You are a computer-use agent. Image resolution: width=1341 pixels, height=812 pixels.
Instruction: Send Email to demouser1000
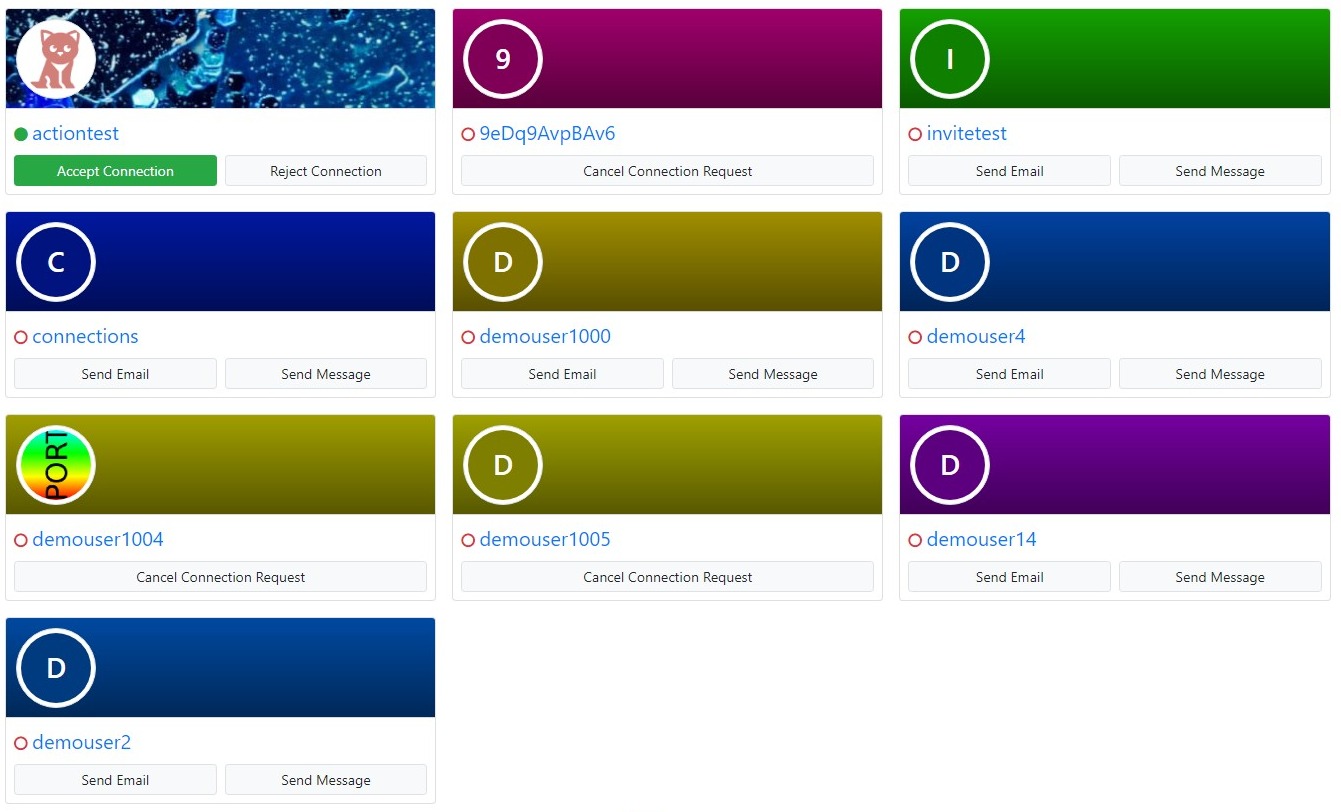coord(562,374)
